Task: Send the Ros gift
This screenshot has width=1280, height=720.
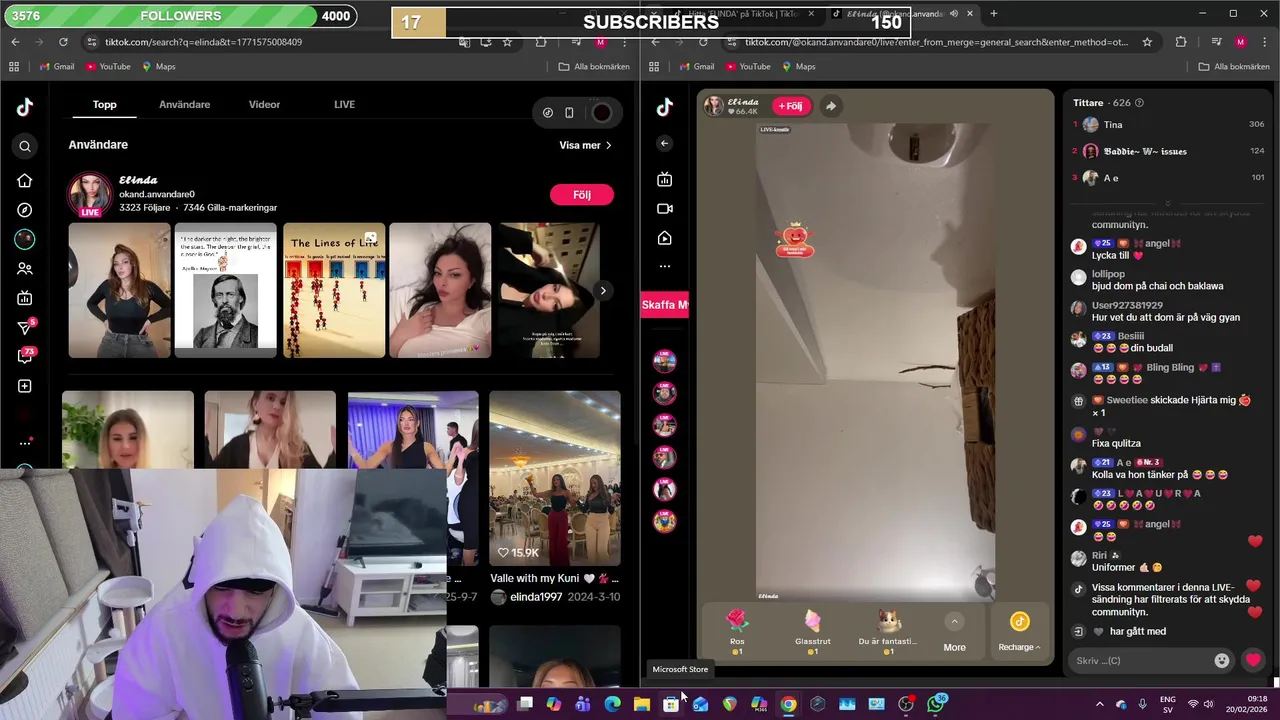Action: [737, 631]
